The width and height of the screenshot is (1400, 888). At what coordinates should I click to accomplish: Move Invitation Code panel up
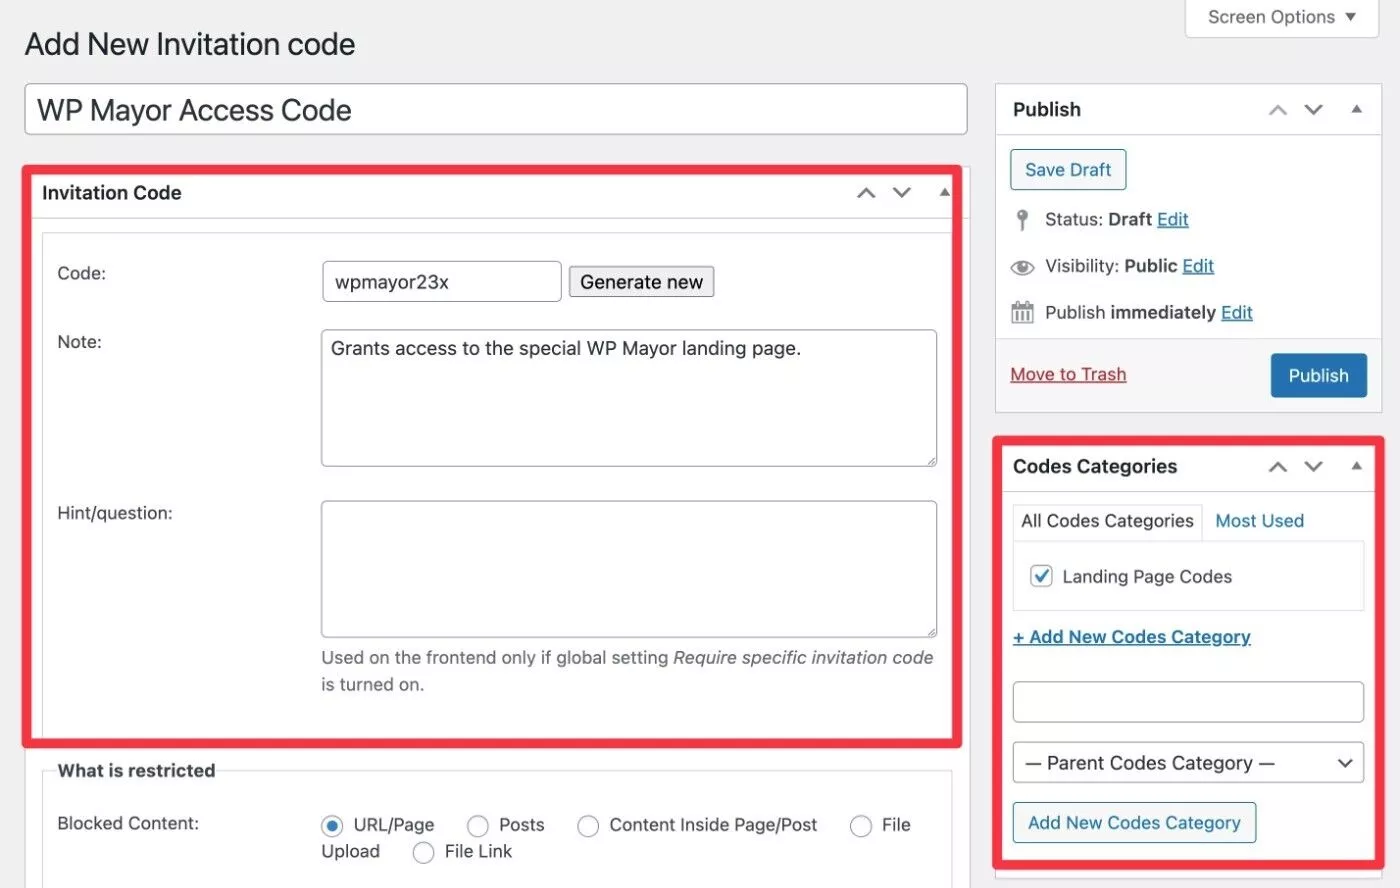(866, 193)
